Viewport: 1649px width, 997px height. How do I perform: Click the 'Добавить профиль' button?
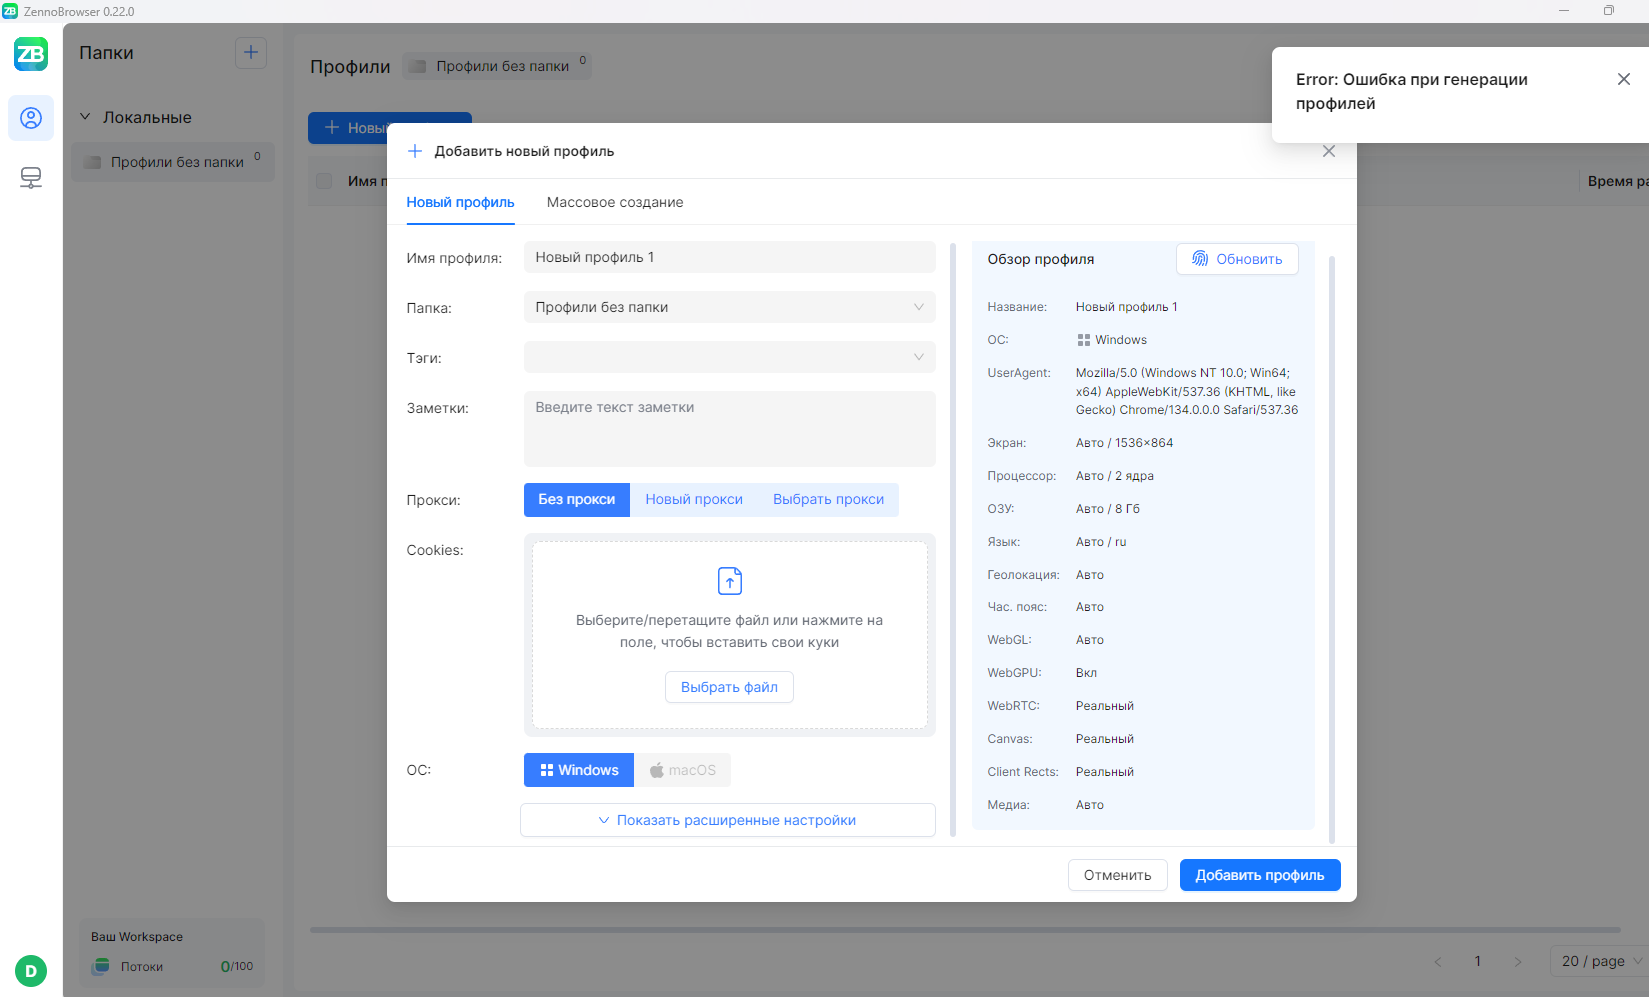[1259, 875]
